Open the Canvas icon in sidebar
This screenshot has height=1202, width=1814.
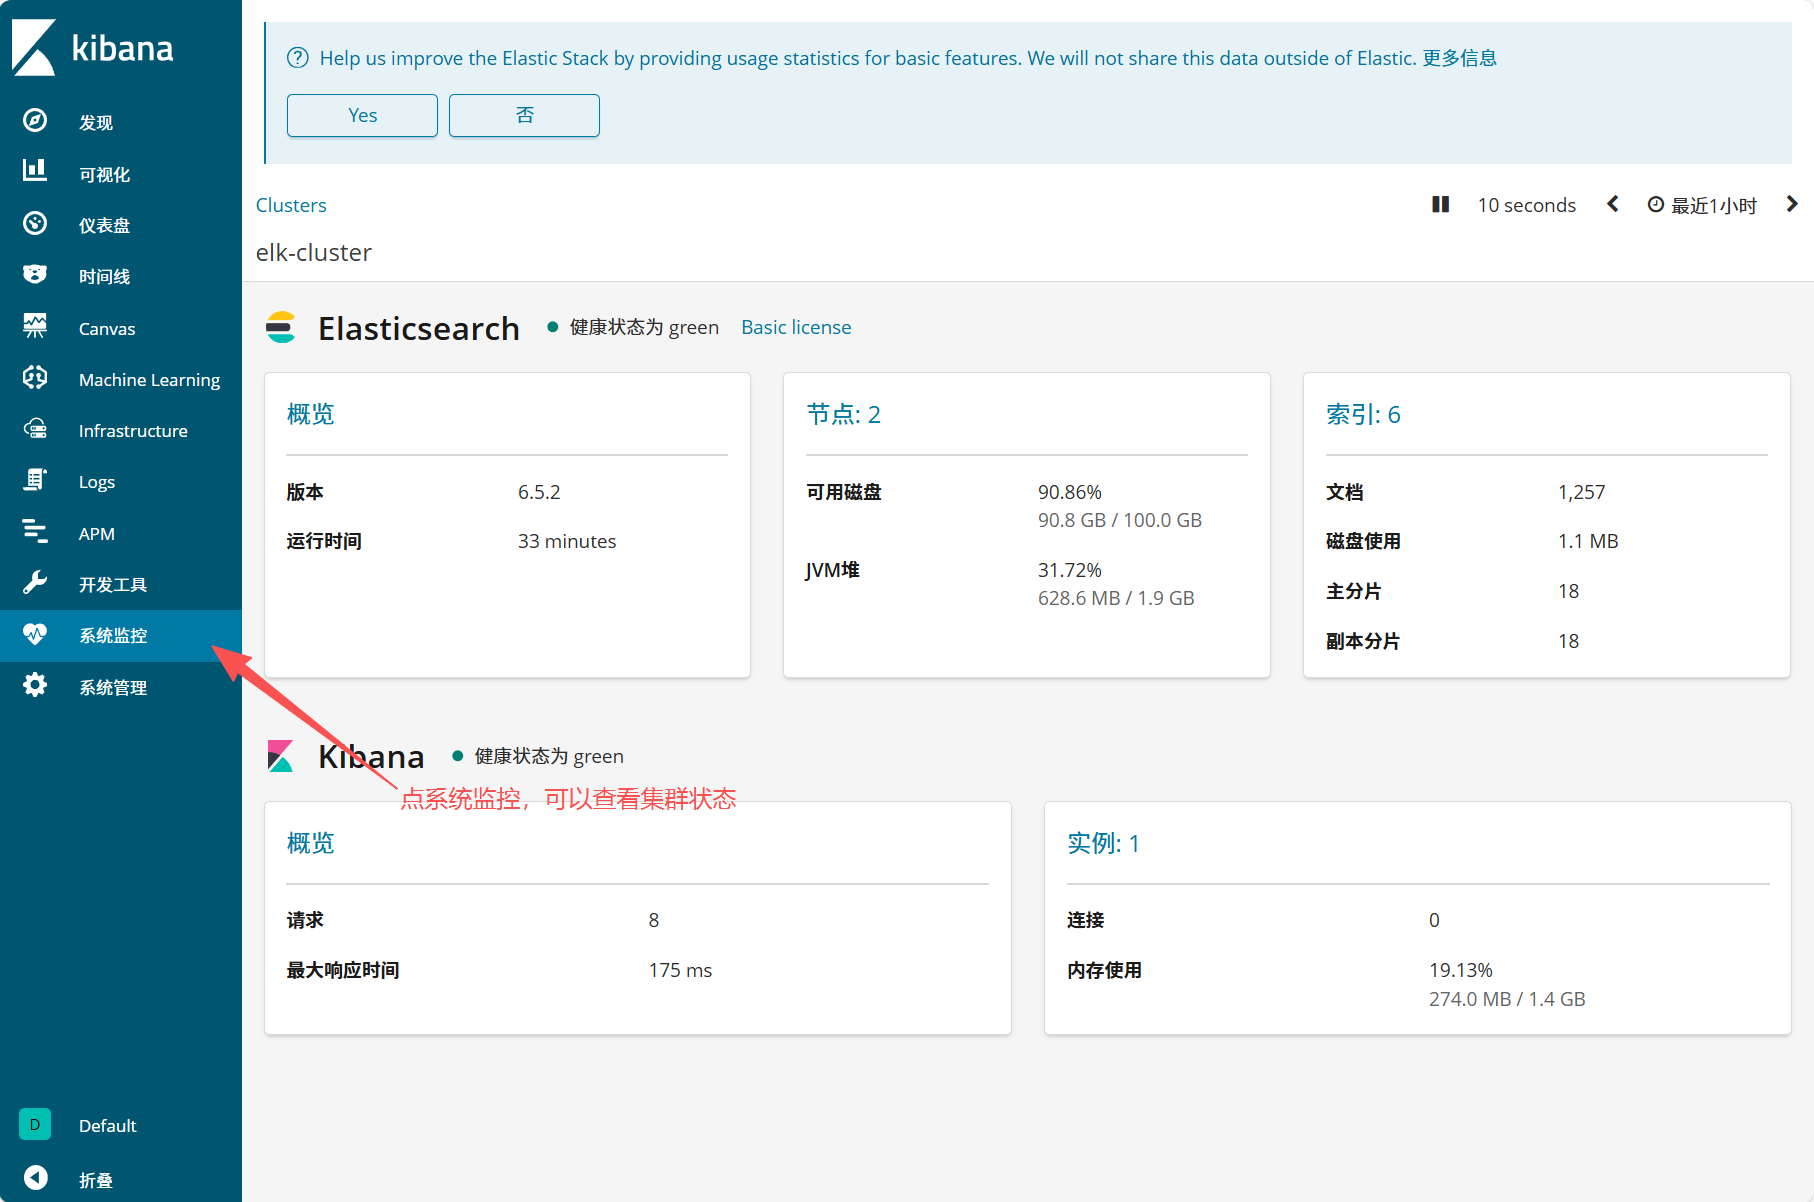(x=35, y=326)
